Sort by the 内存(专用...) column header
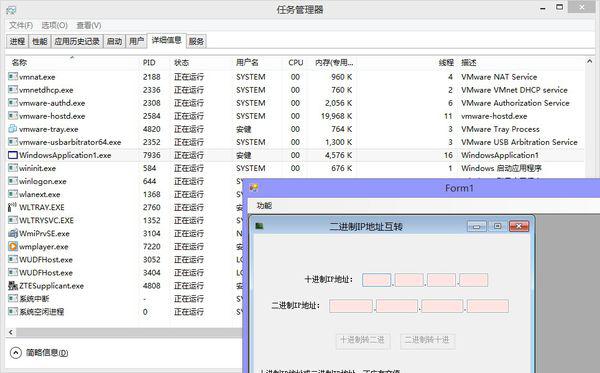The image size is (600, 373). click(x=332, y=62)
